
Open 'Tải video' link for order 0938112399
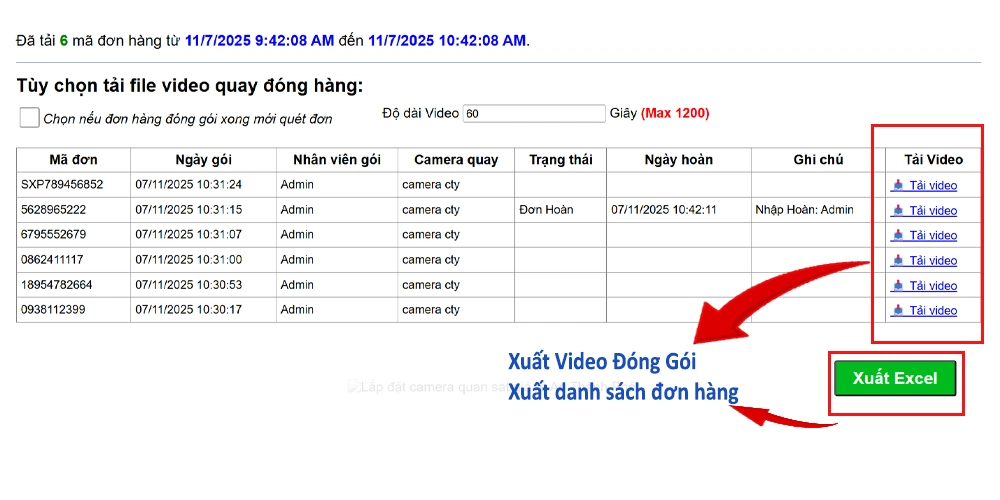click(x=933, y=311)
